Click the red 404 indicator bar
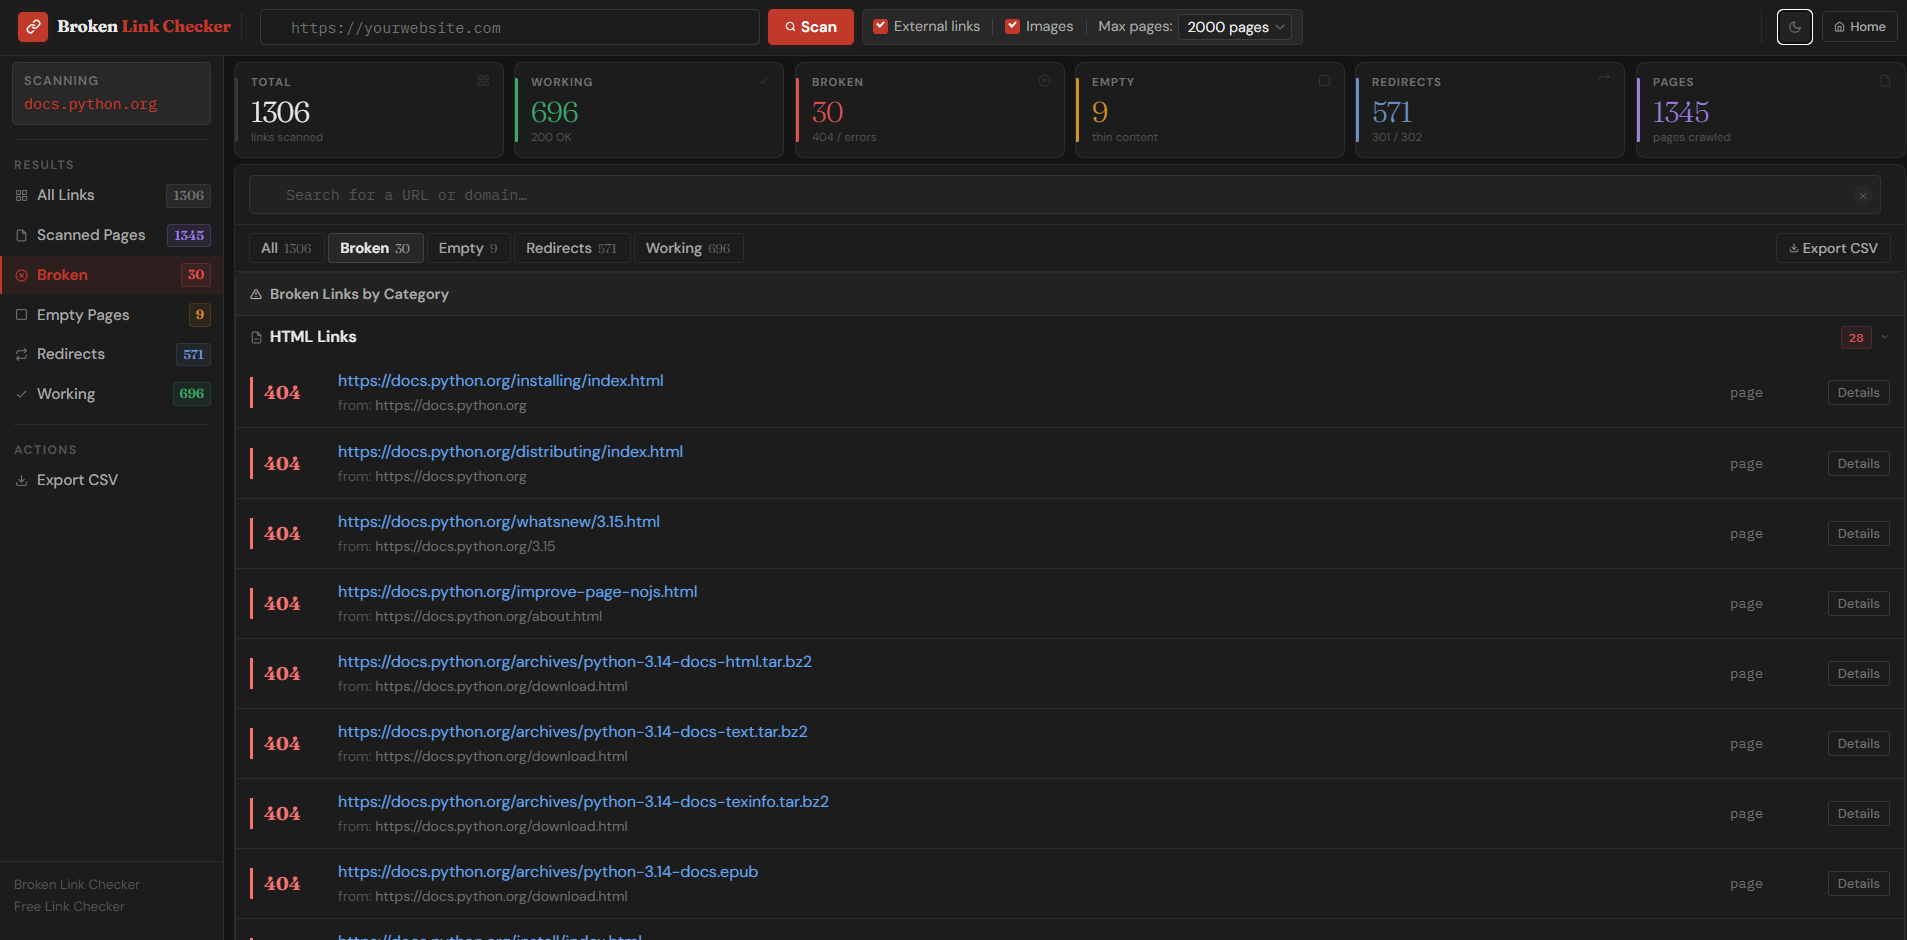The image size is (1907, 940). [251, 392]
